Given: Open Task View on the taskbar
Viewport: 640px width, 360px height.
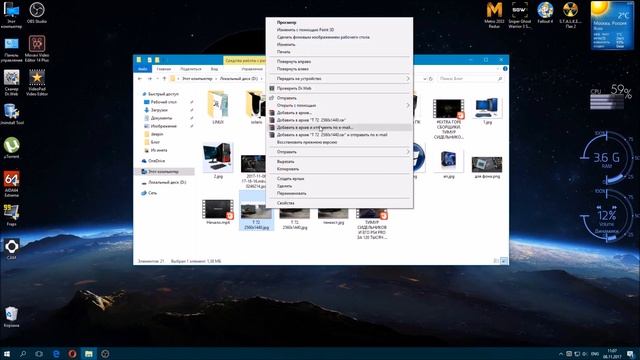Looking at the screenshot, I should tap(39, 354).
